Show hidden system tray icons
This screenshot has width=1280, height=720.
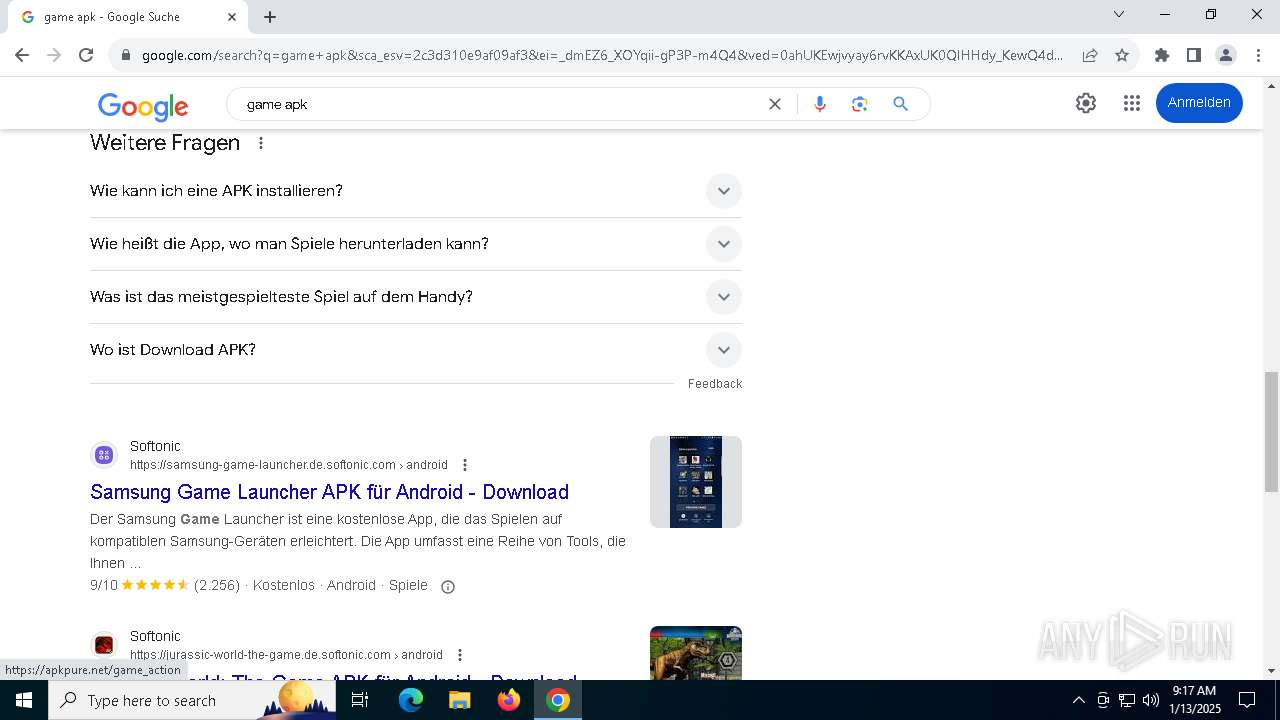tap(1078, 700)
